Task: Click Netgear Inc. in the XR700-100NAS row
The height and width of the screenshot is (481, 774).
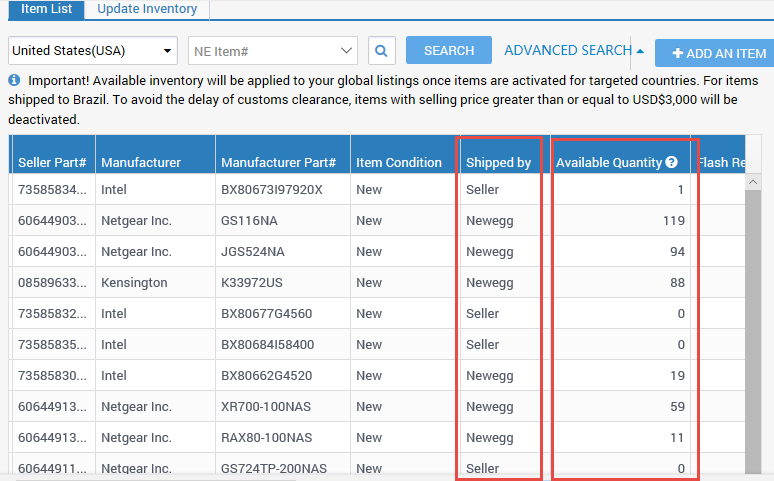Action: click(x=136, y=407)
